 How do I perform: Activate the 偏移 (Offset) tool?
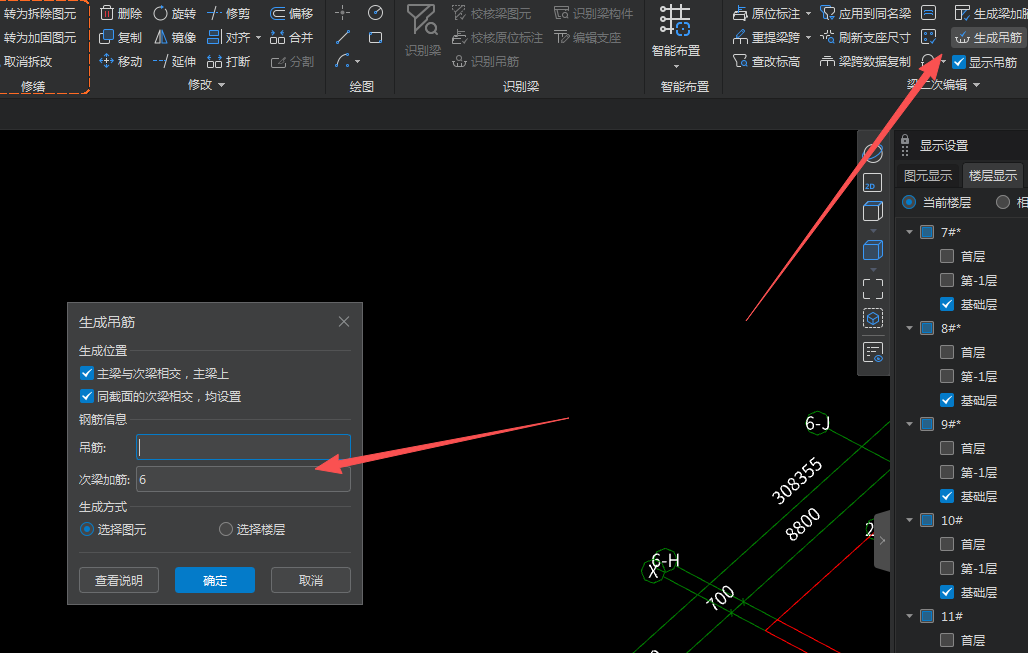pyautogui.click(x=292, y=13)
